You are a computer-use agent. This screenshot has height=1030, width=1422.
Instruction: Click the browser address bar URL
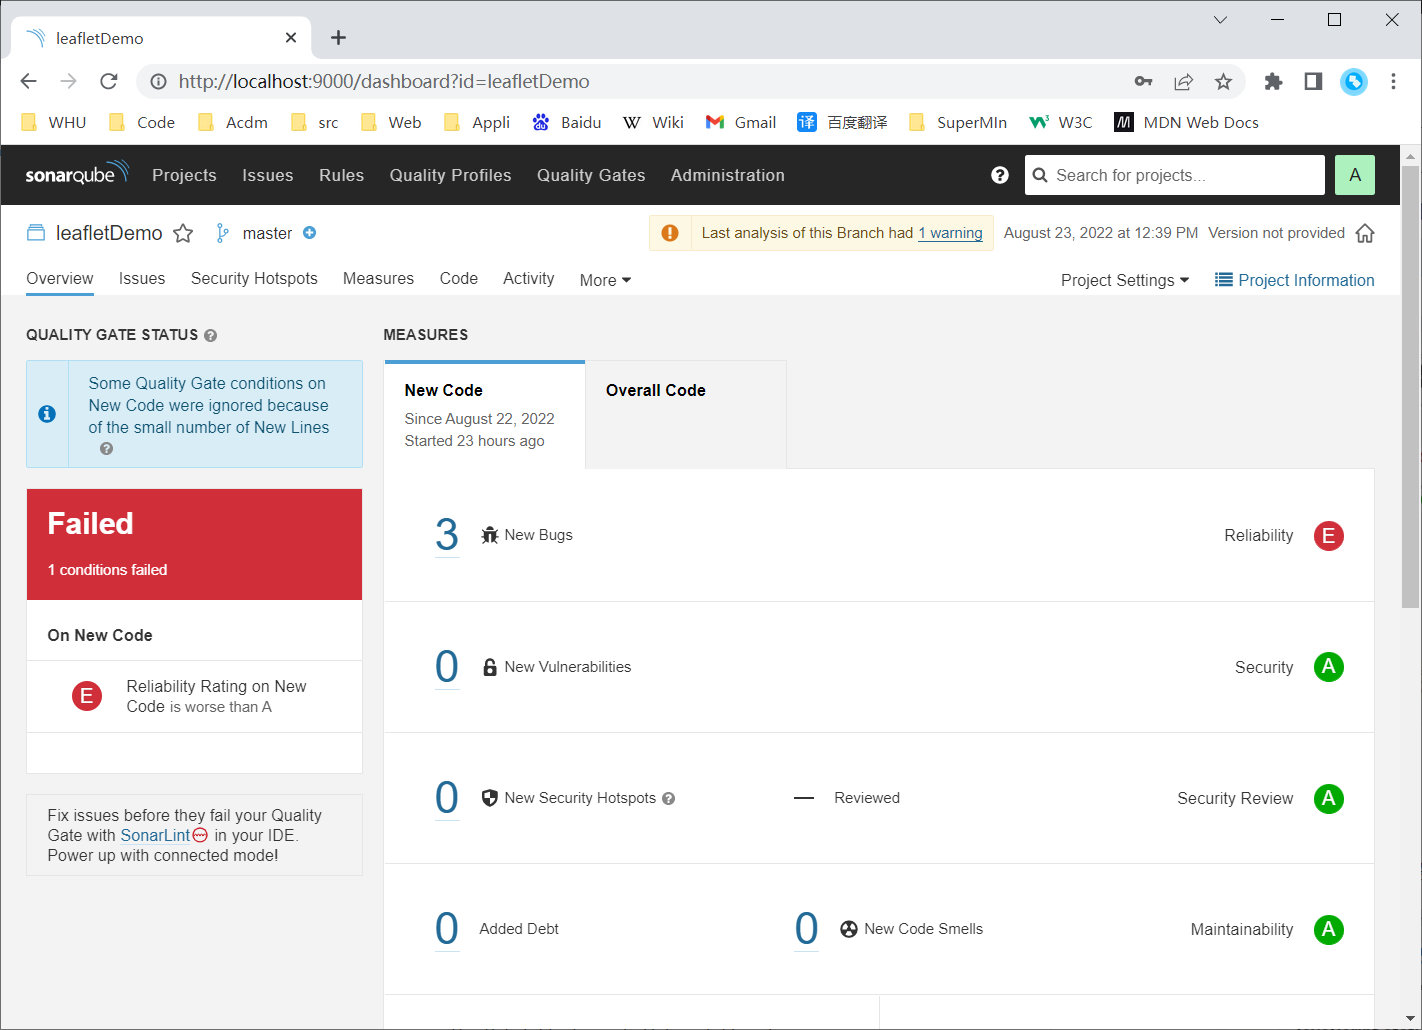(x=384, y=82)
